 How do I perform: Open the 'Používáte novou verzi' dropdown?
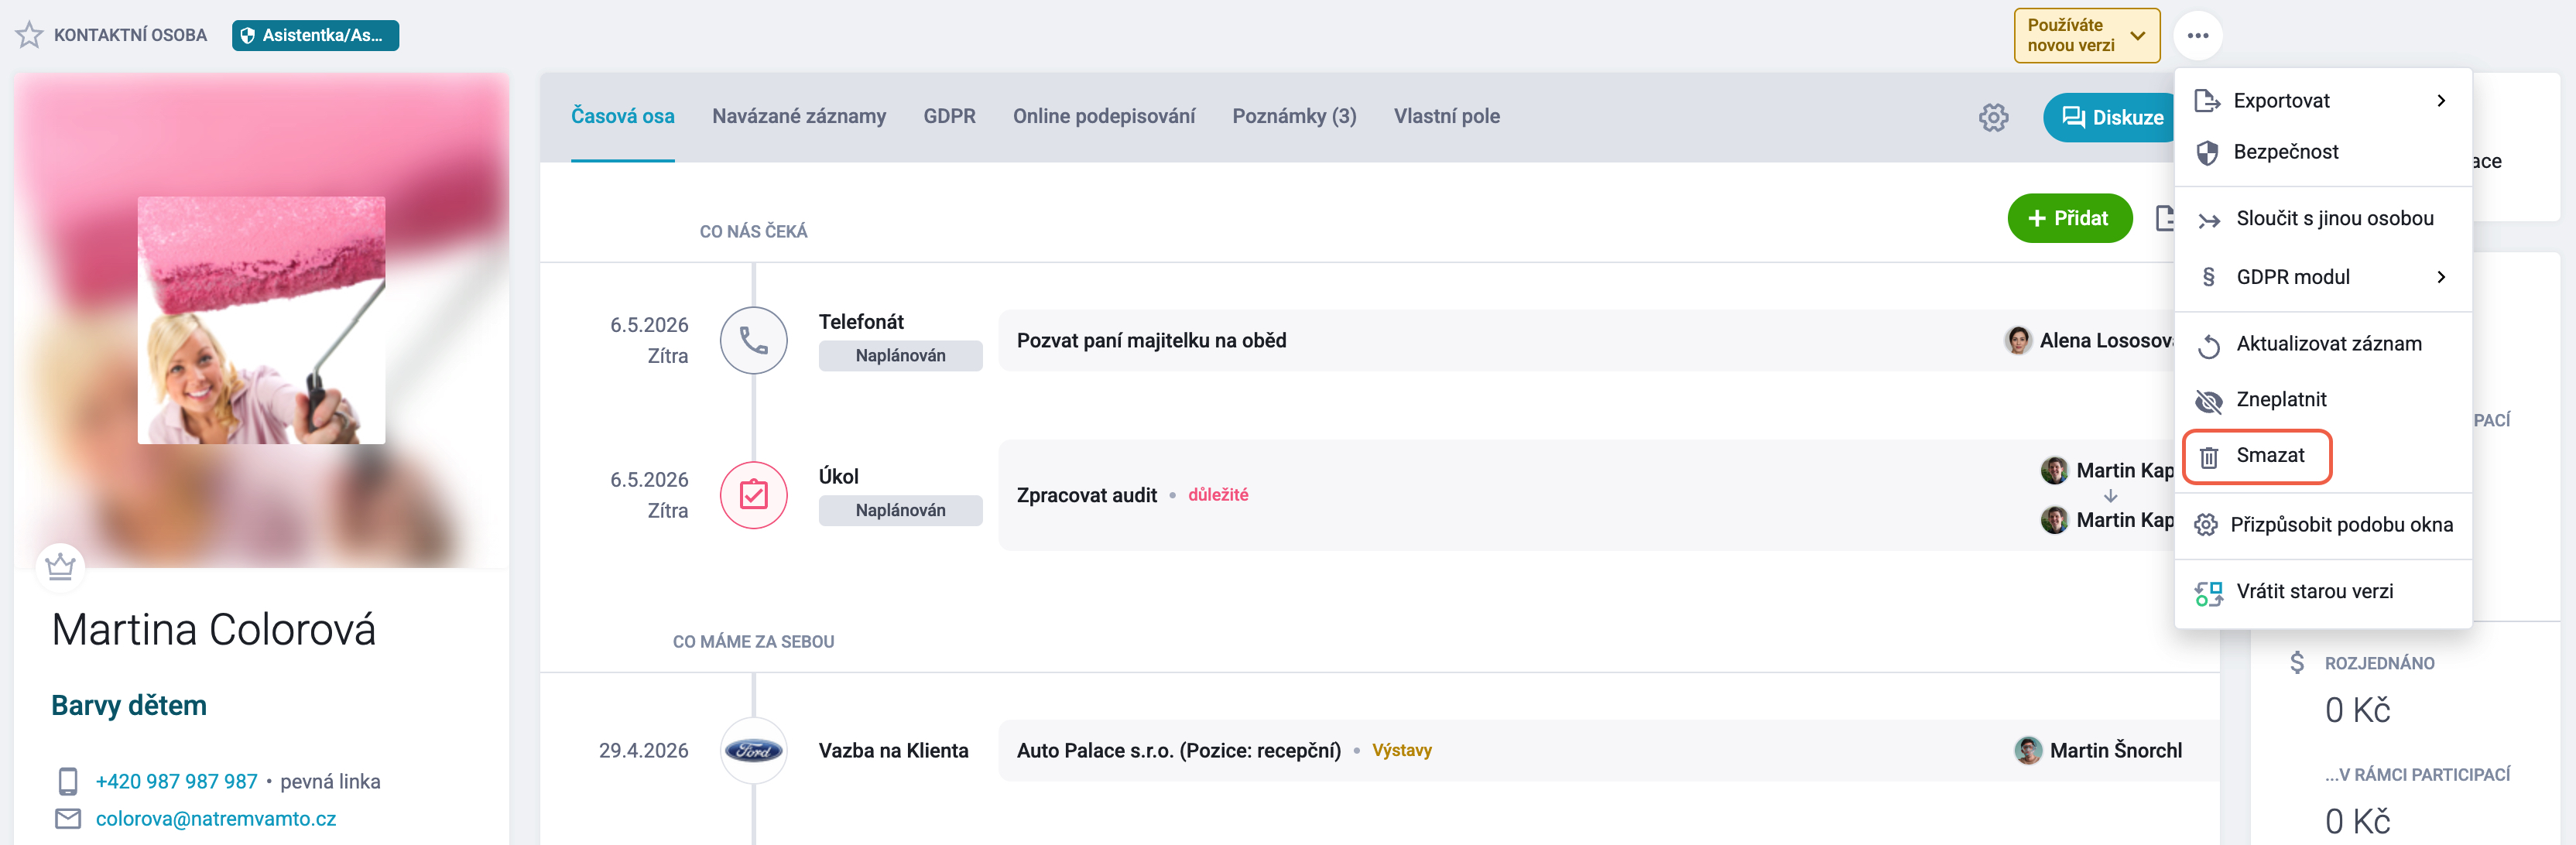point(2086,35)
